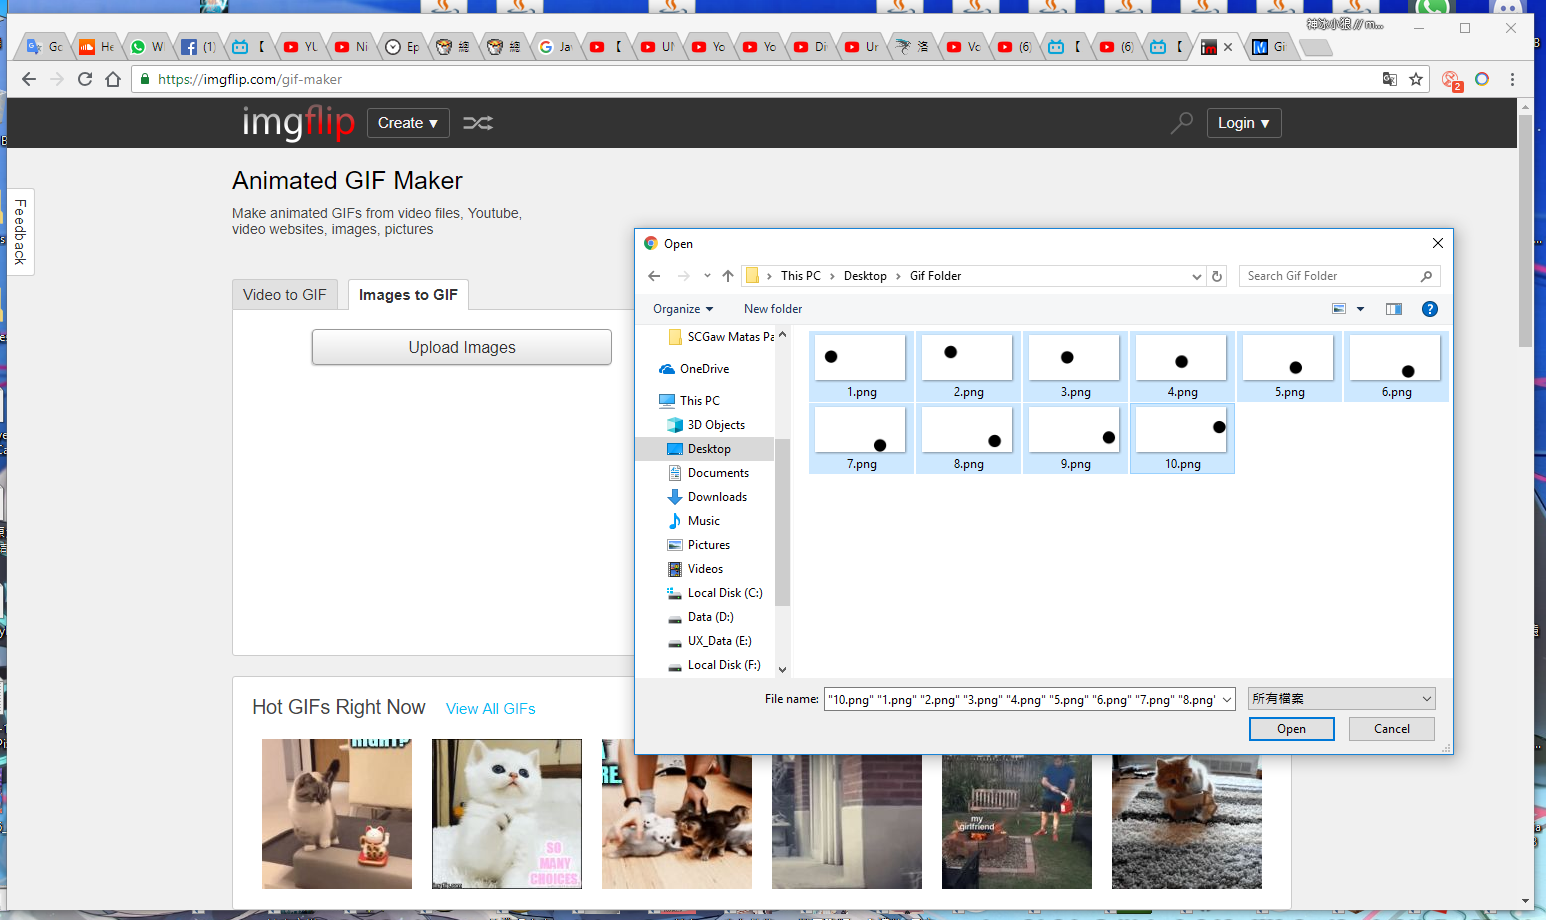Bookmark this page with the star icon
The image size is (1546, 920).
[x=1416, y=79]
